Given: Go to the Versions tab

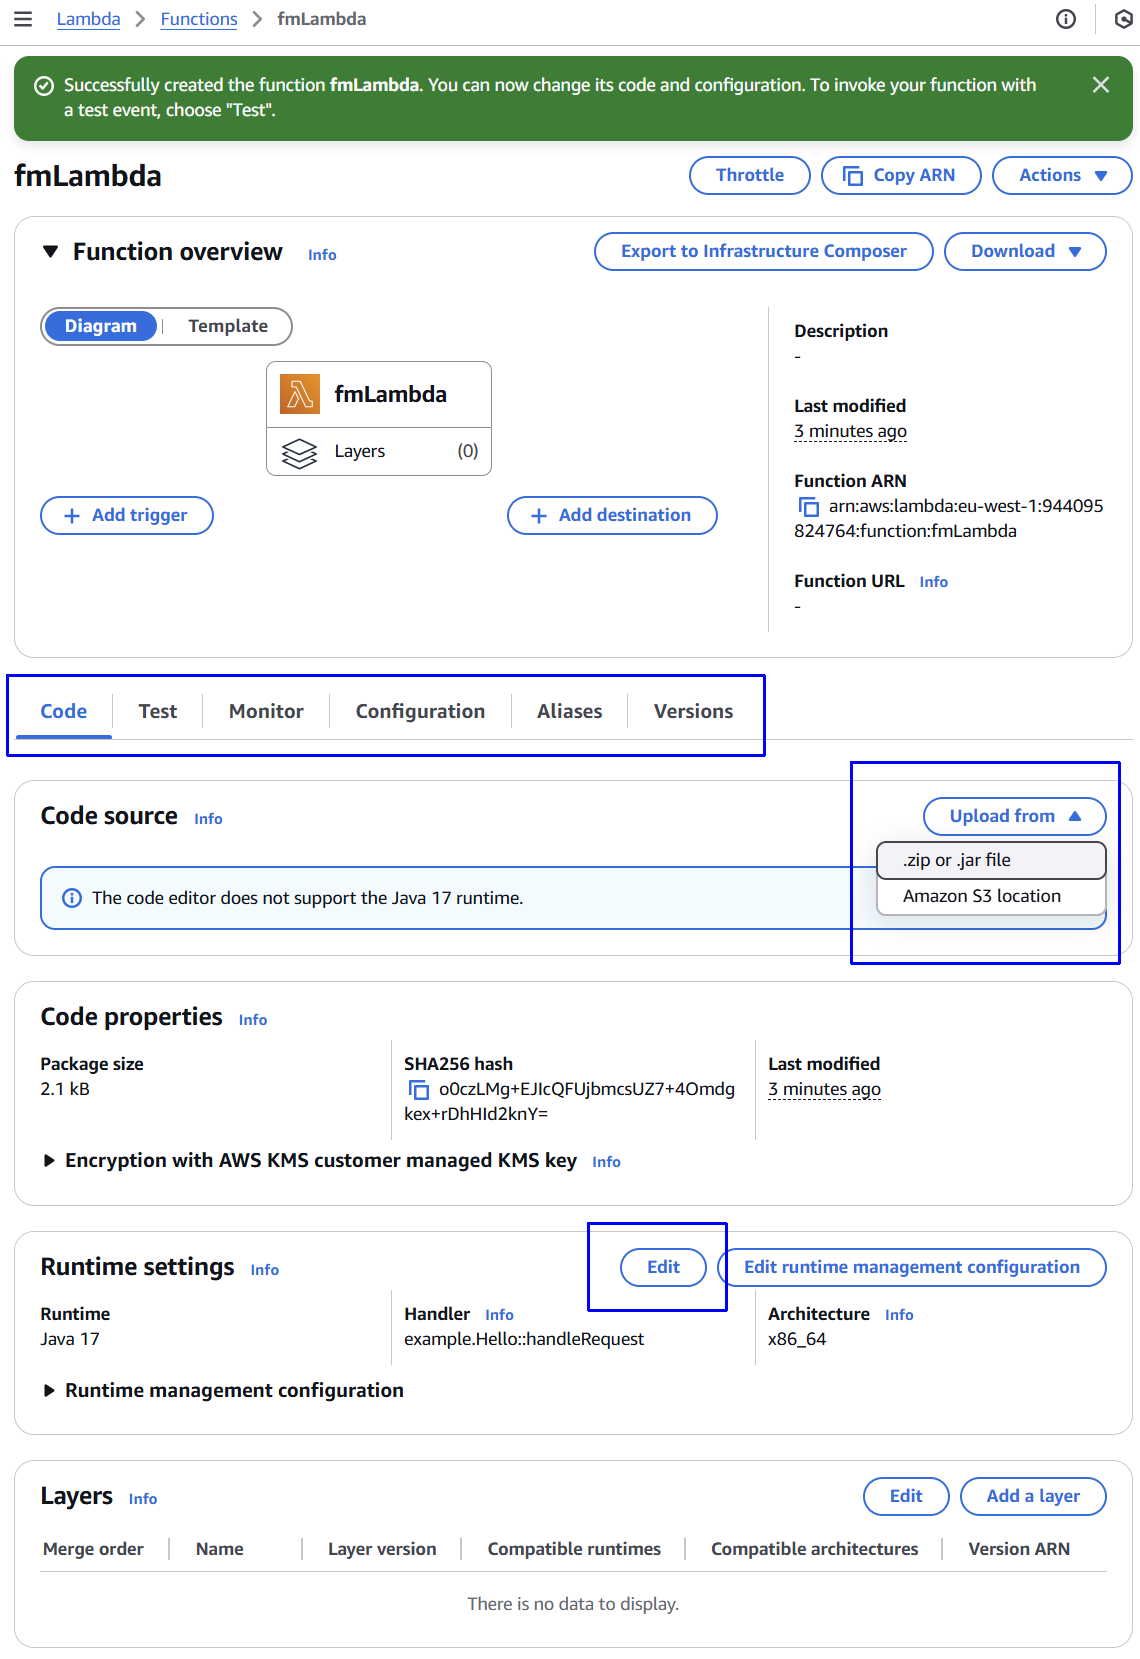Looking at the screenshot, I should [694, 711].
